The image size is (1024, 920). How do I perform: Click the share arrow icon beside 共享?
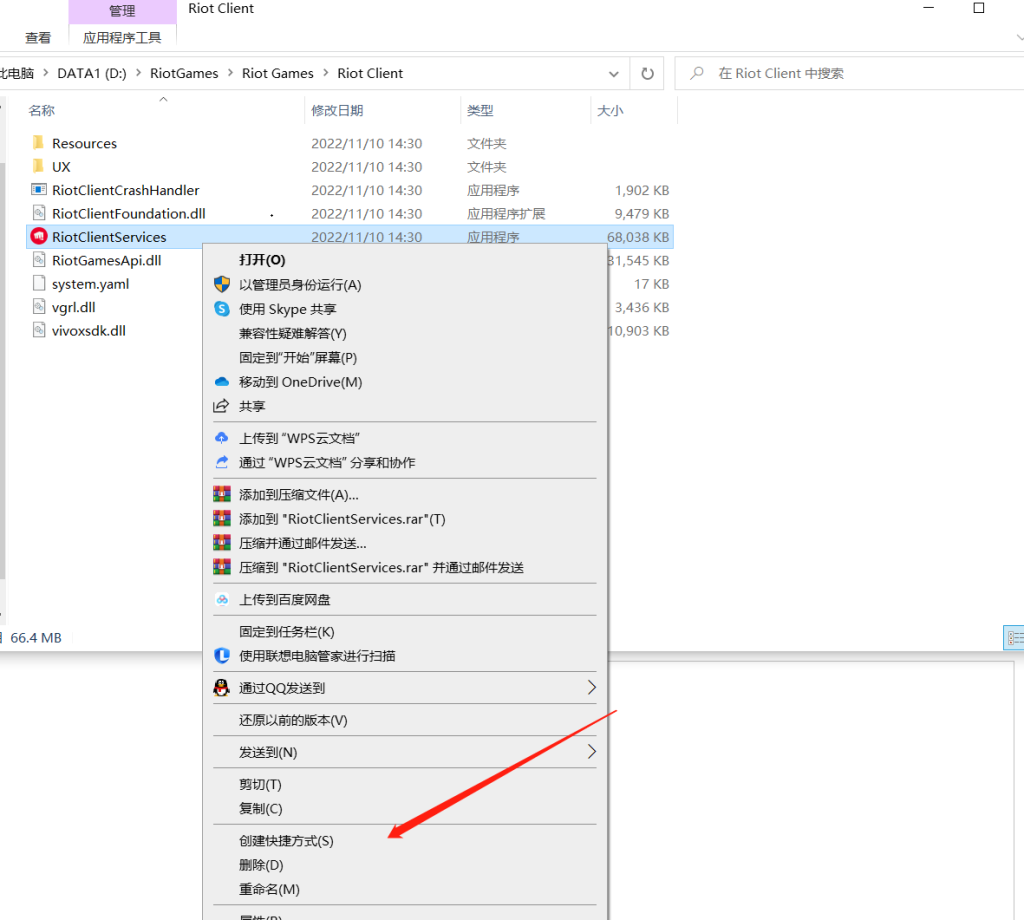tap(221, 406)
